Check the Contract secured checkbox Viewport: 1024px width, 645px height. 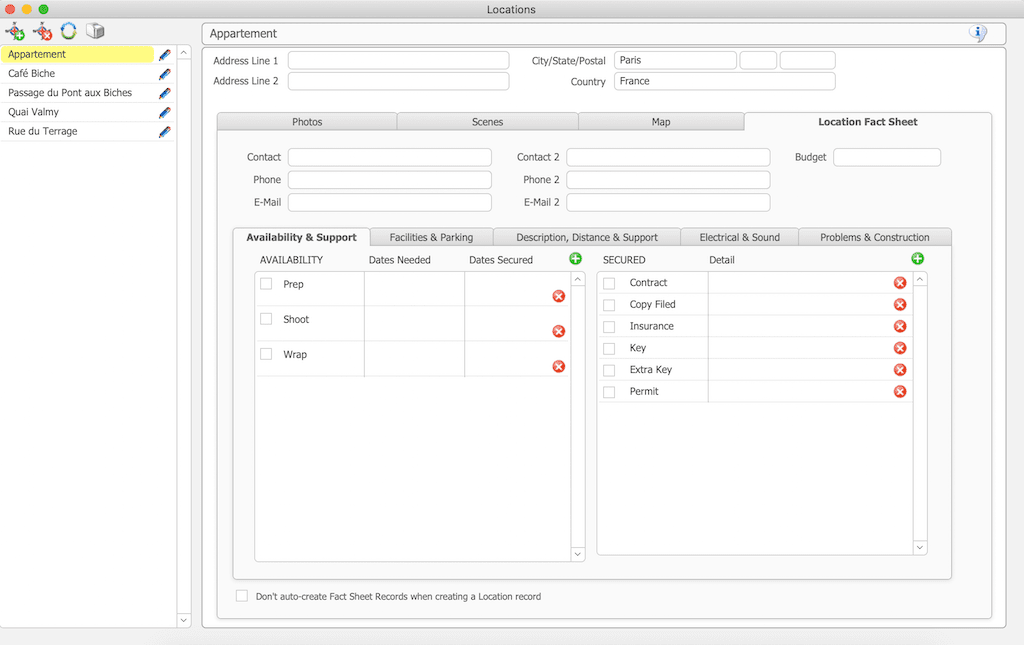coord(609,283)
